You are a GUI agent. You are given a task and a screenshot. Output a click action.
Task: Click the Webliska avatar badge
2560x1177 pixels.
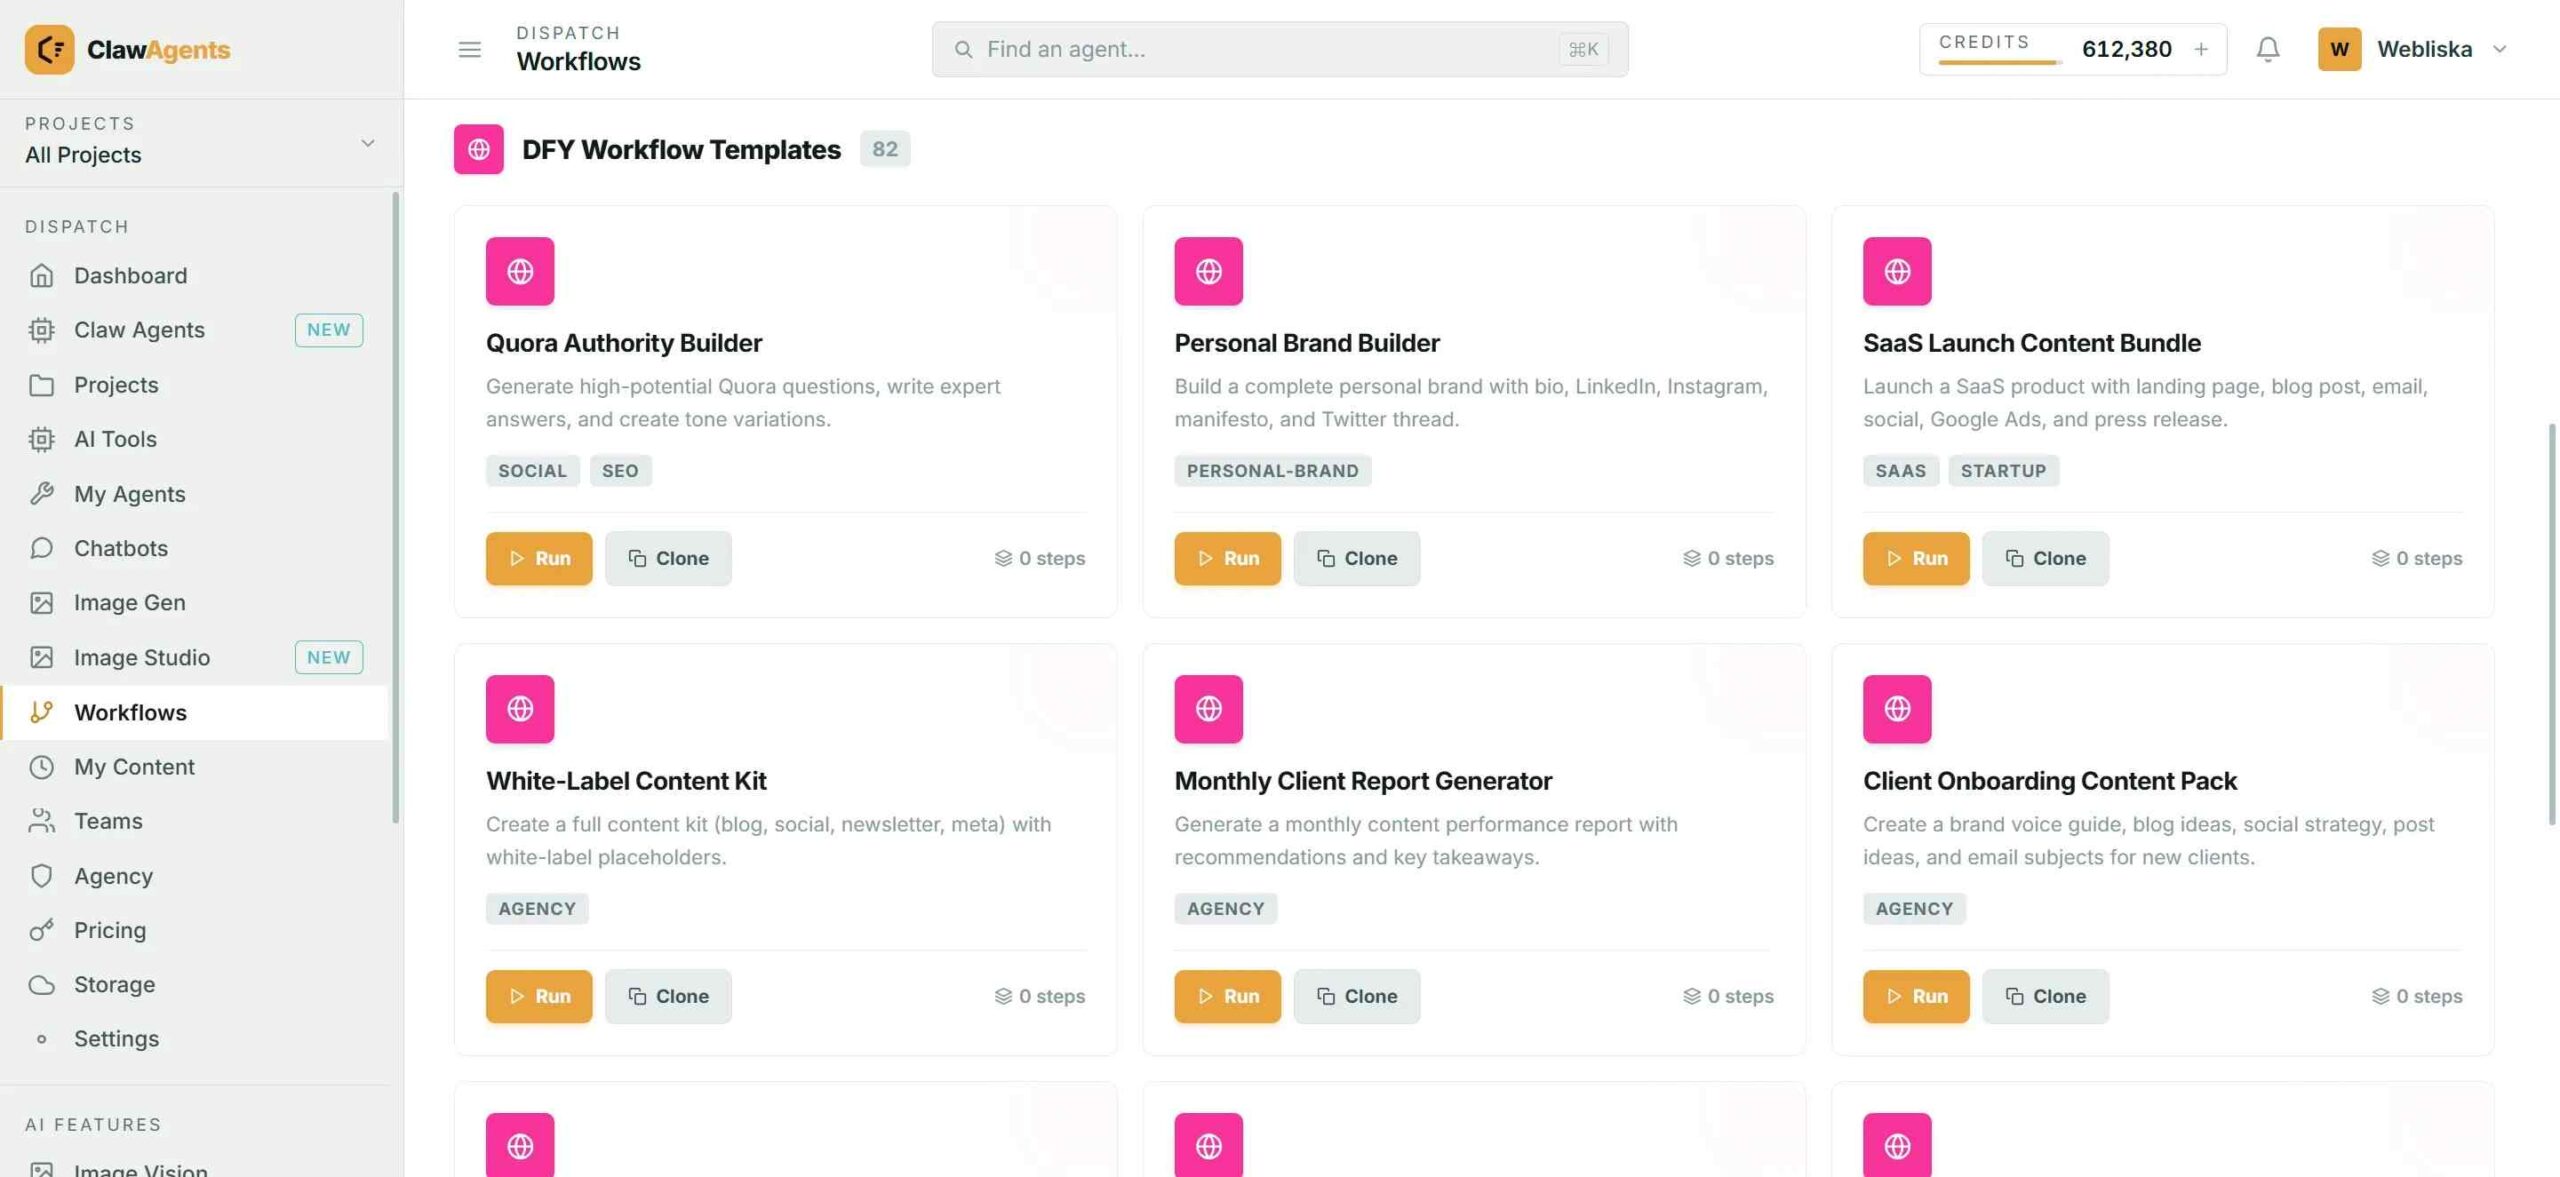point(2339,49)
